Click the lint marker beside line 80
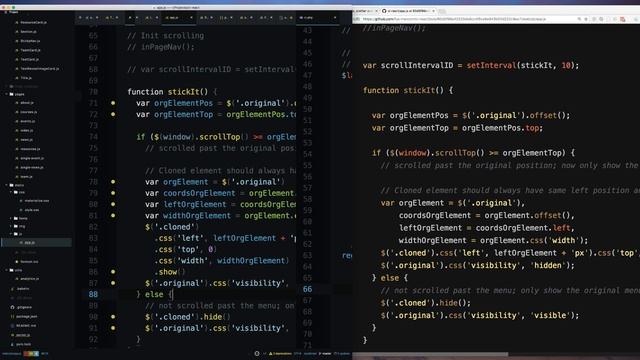The height and width of the screenshot is (360, 640). [x=113, y=204]
